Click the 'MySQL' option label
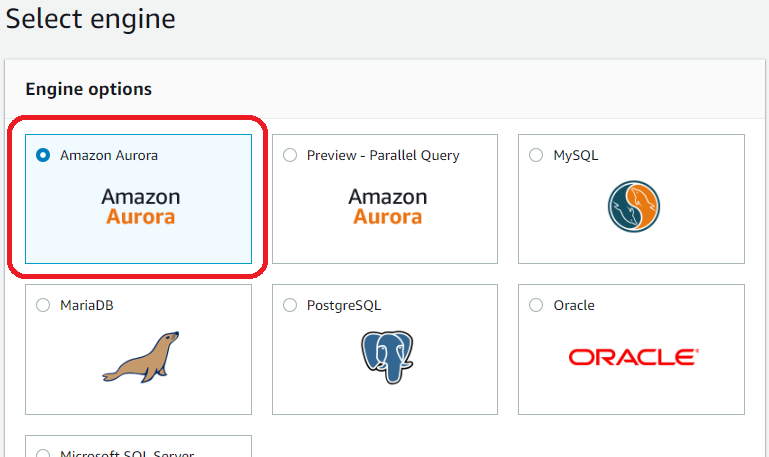This screenshot has height=457, width=769. point(576,155)
